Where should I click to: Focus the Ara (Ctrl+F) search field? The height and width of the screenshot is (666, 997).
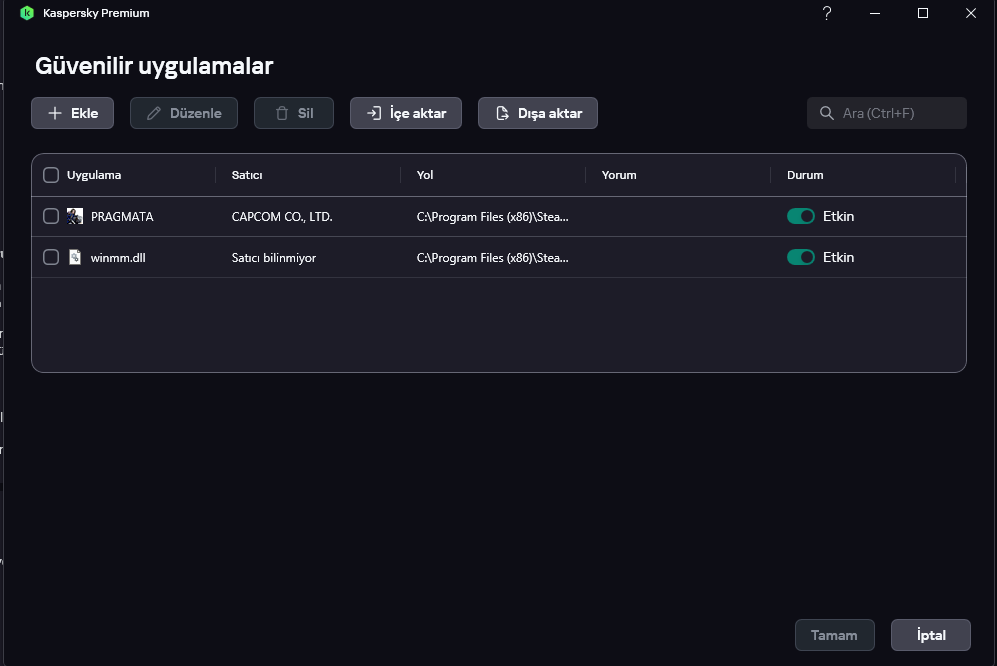point(887,113)
